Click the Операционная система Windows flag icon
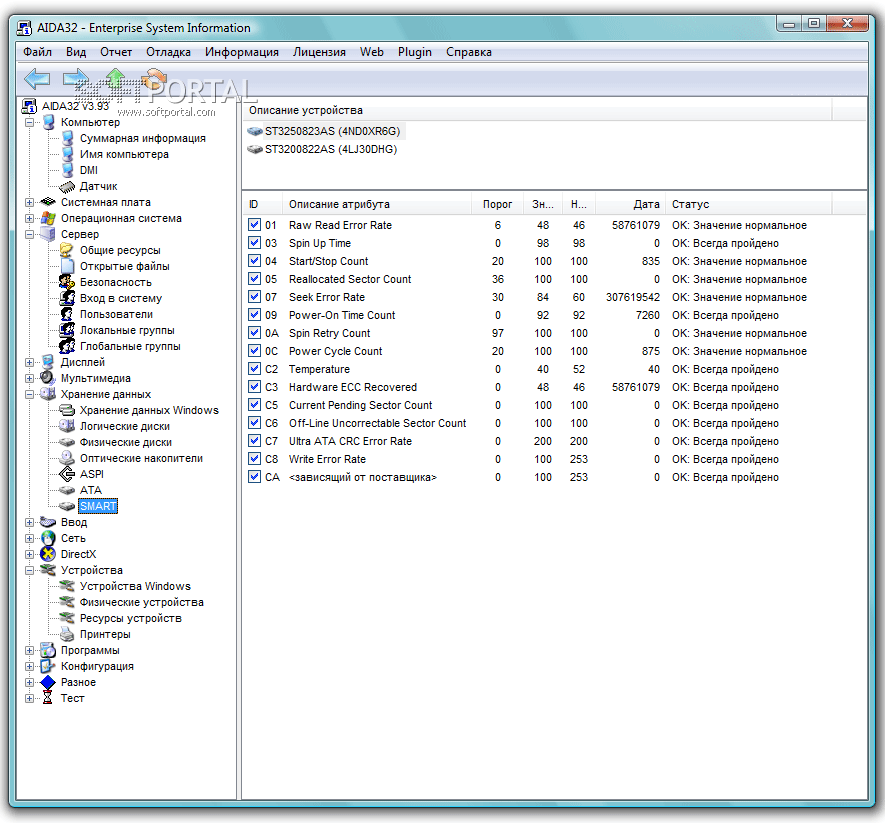Screen dimensions: 885x823 click(49, 218)
